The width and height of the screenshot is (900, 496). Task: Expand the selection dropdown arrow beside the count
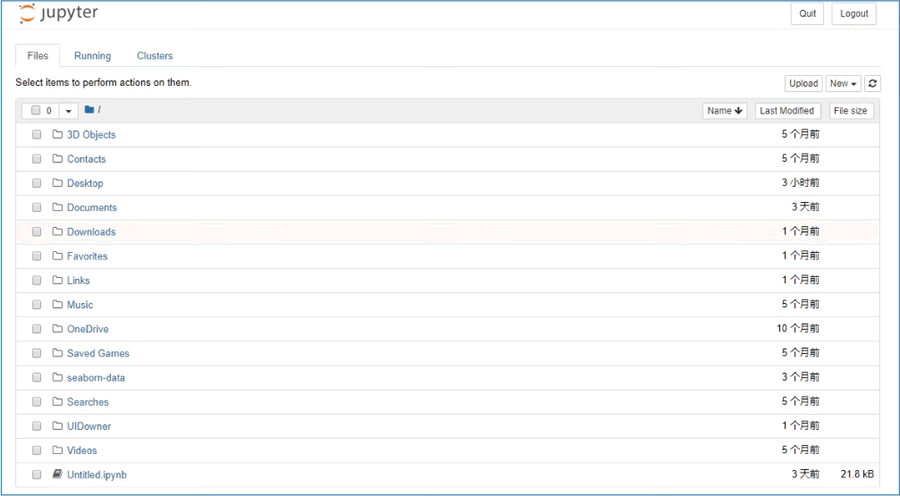pos(68,111)
